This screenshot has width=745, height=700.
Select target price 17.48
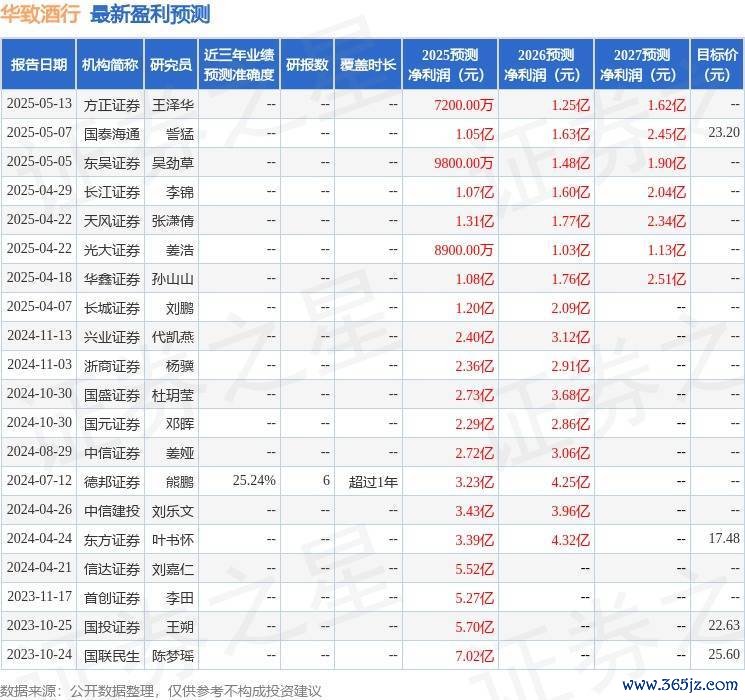(x=724, y=538)
